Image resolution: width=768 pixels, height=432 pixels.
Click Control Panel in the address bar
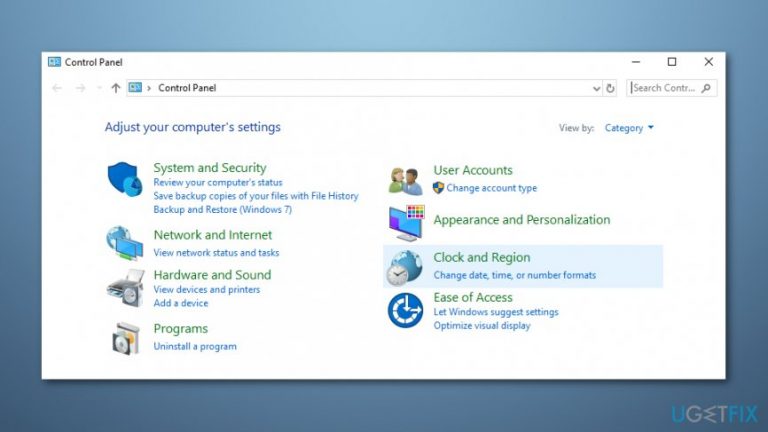187,88
